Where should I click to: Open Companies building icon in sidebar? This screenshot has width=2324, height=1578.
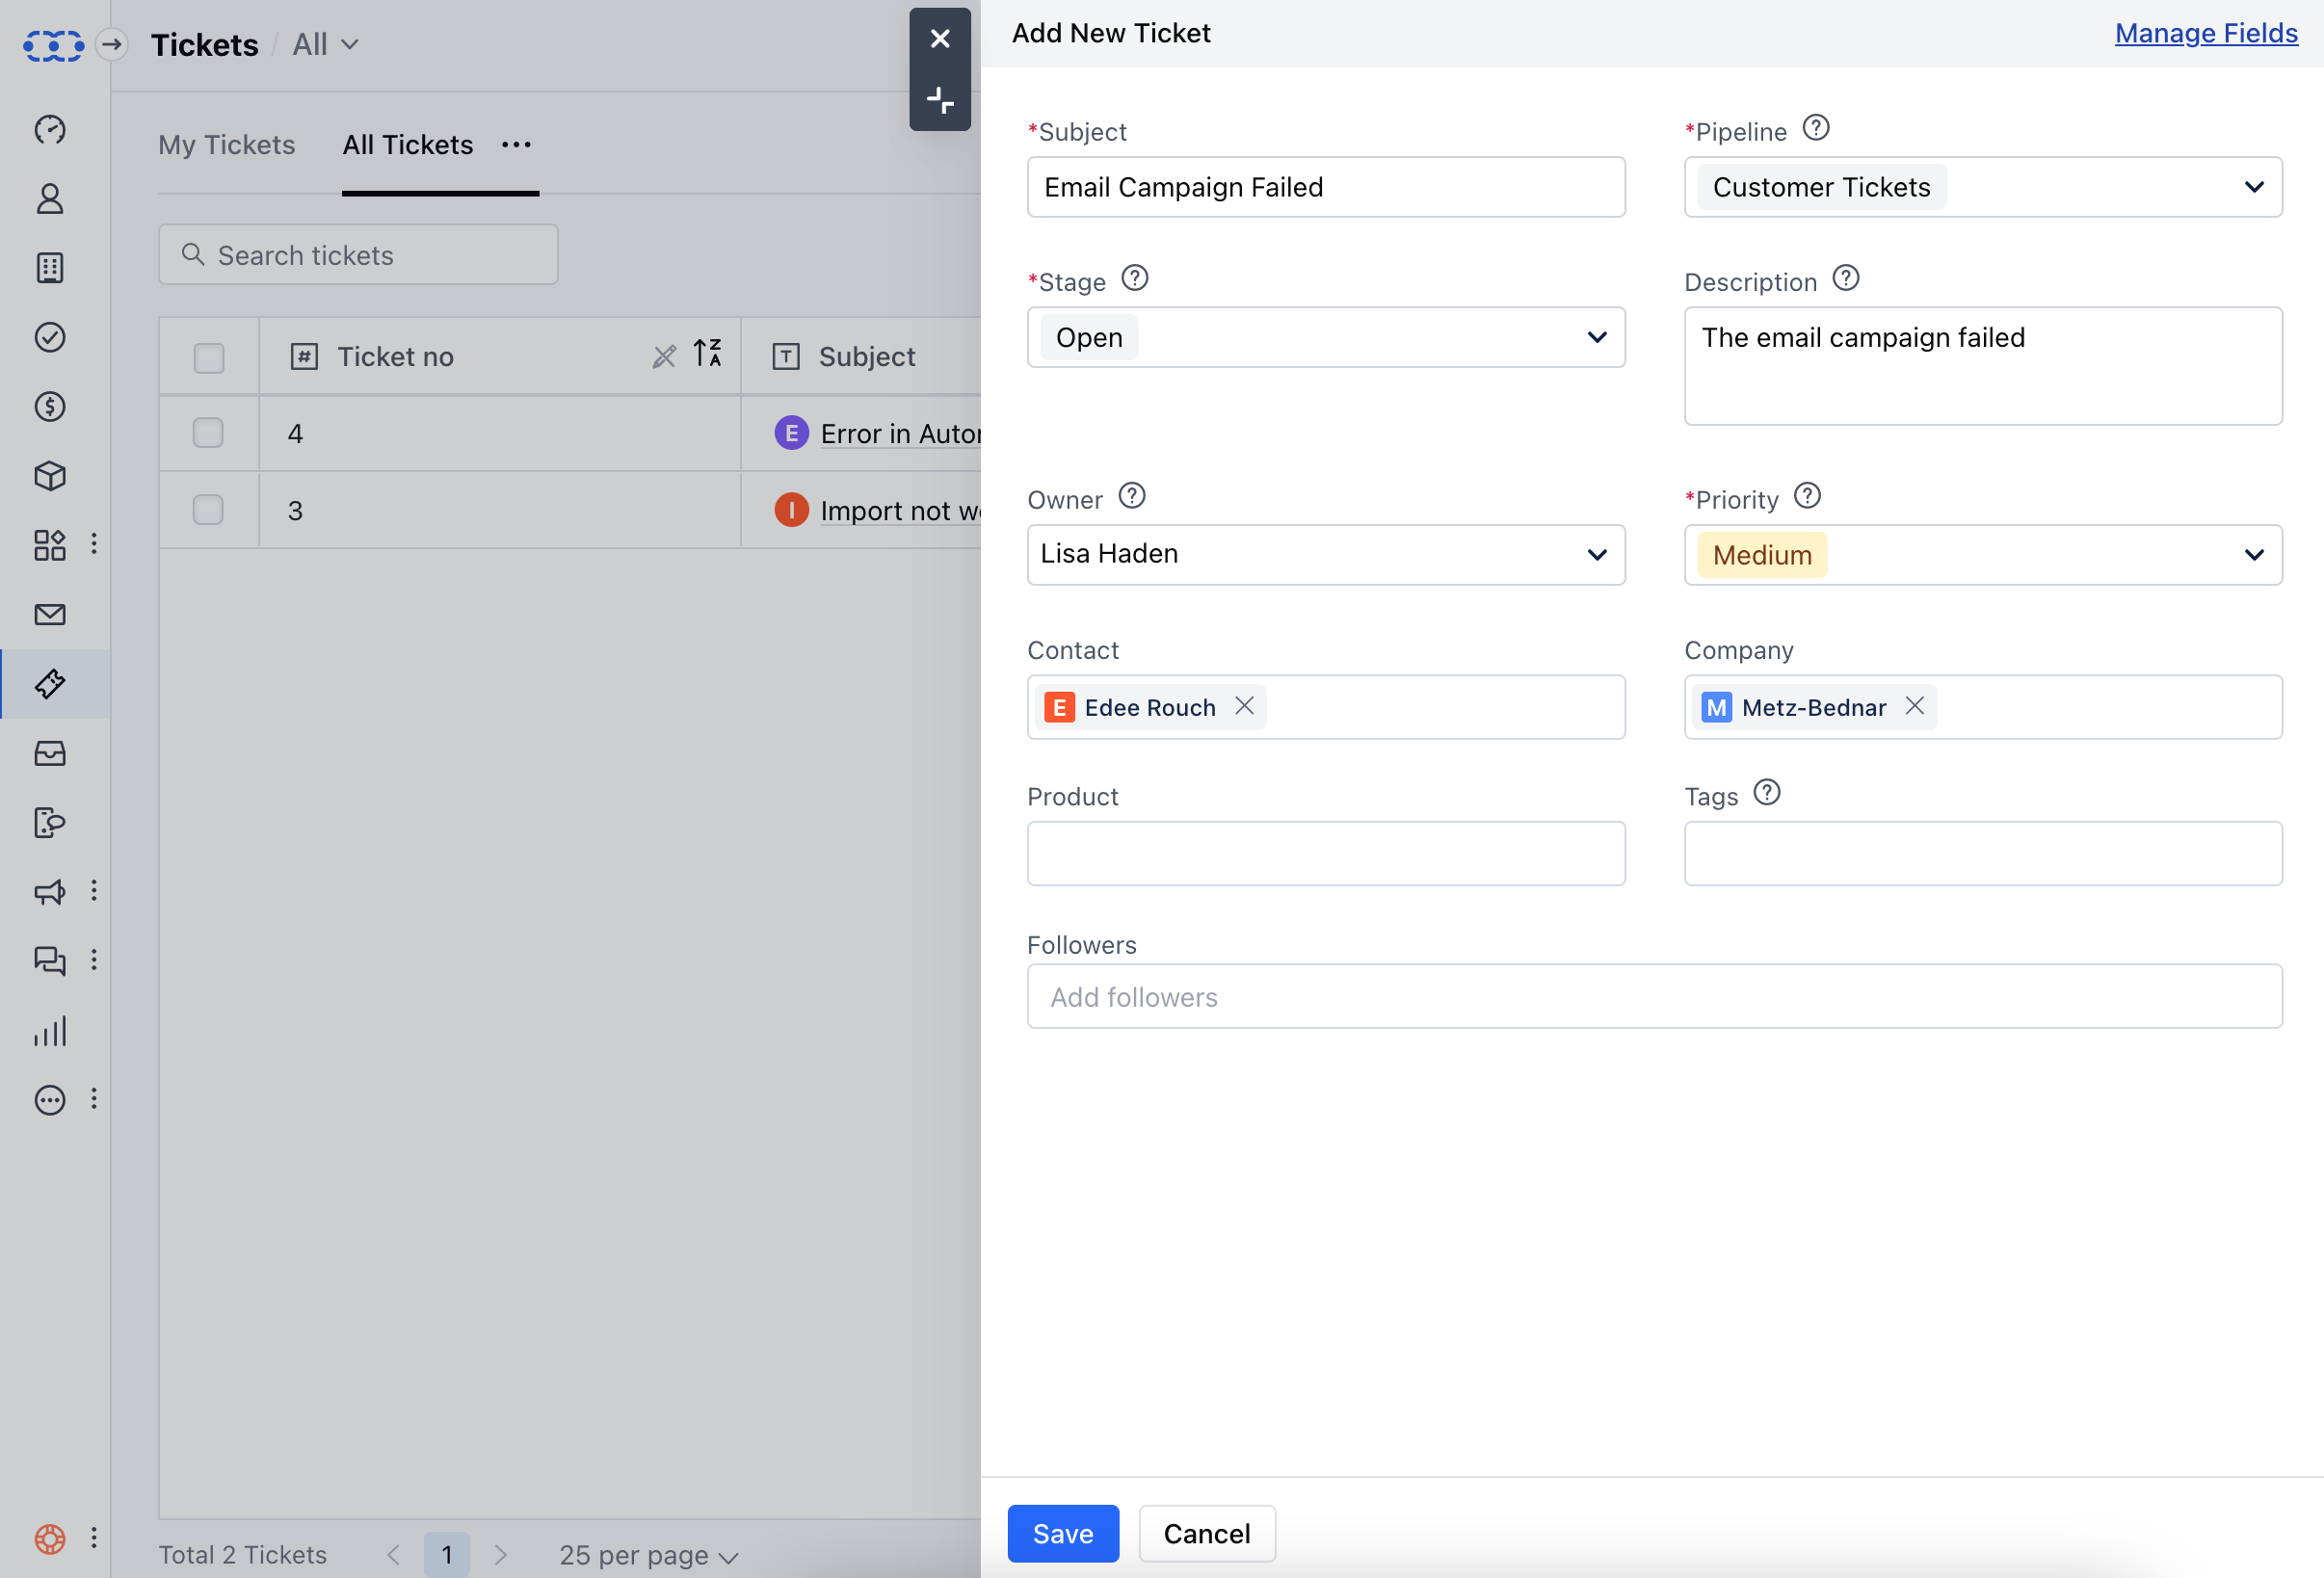click(x=50, y=268)
